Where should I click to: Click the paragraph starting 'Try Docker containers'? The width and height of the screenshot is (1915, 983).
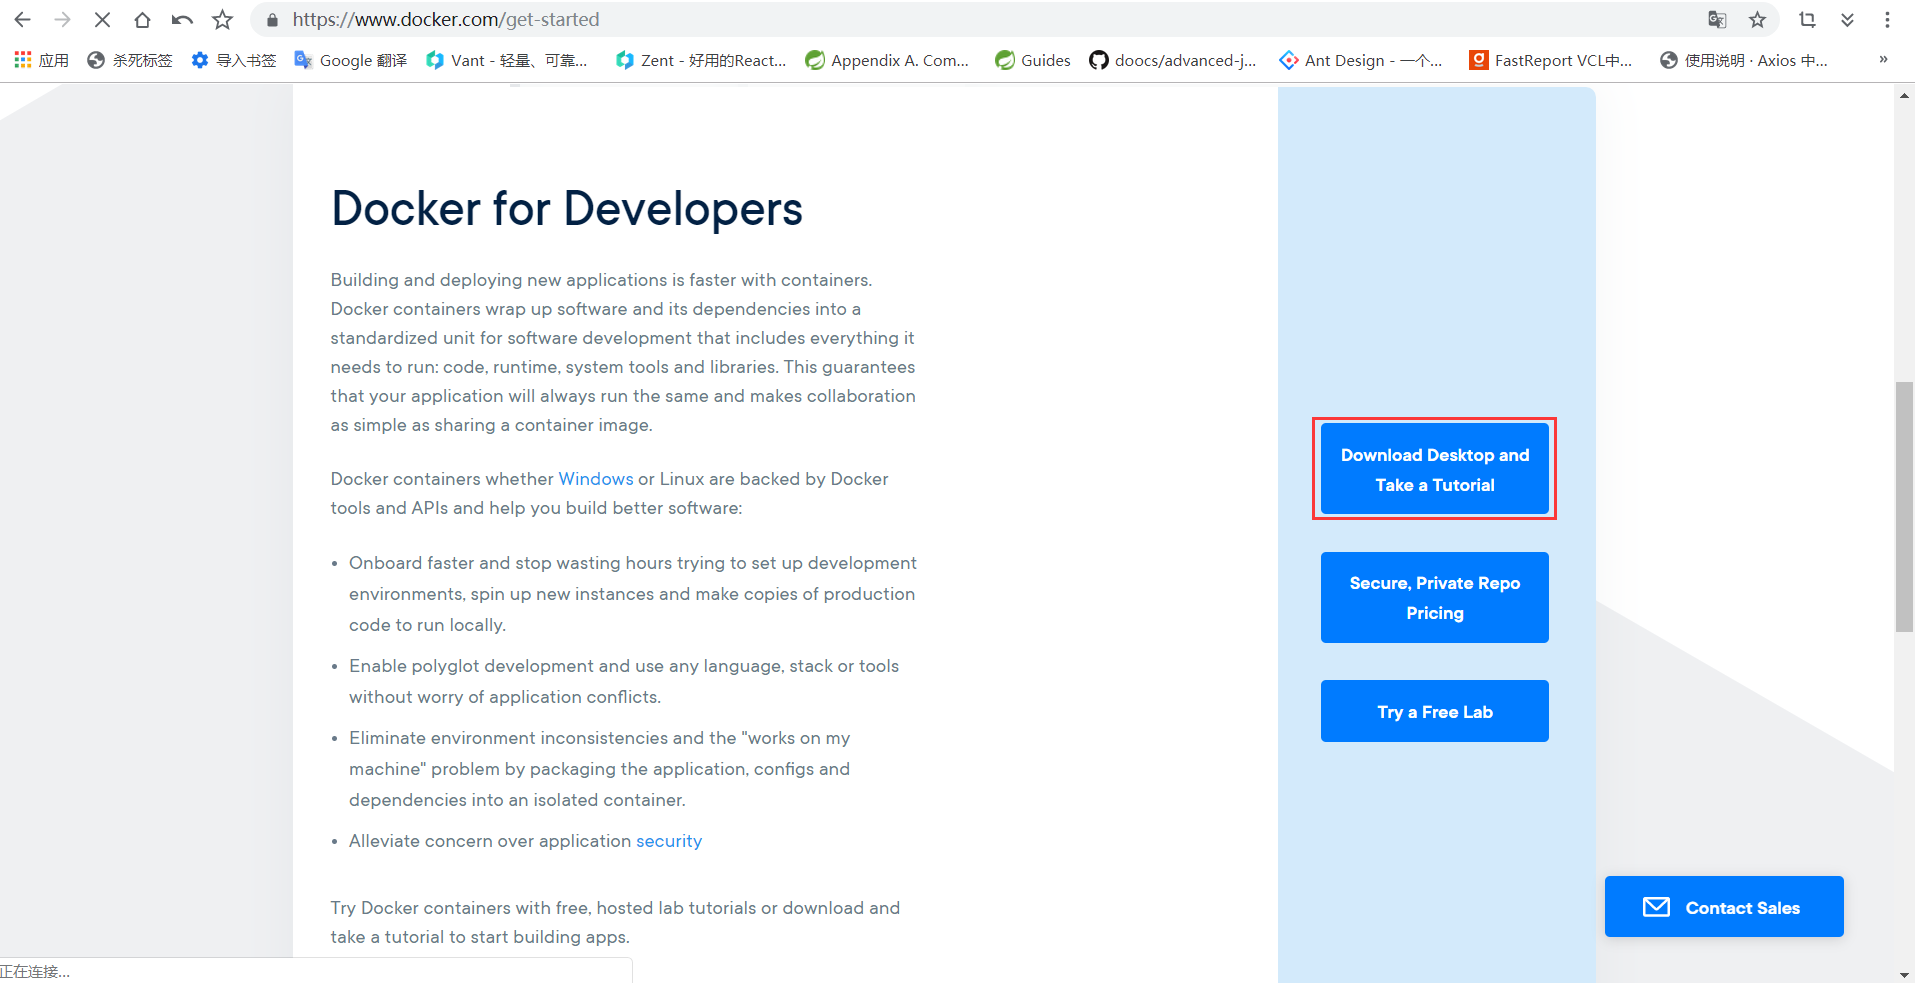click(x=616, y=922)
